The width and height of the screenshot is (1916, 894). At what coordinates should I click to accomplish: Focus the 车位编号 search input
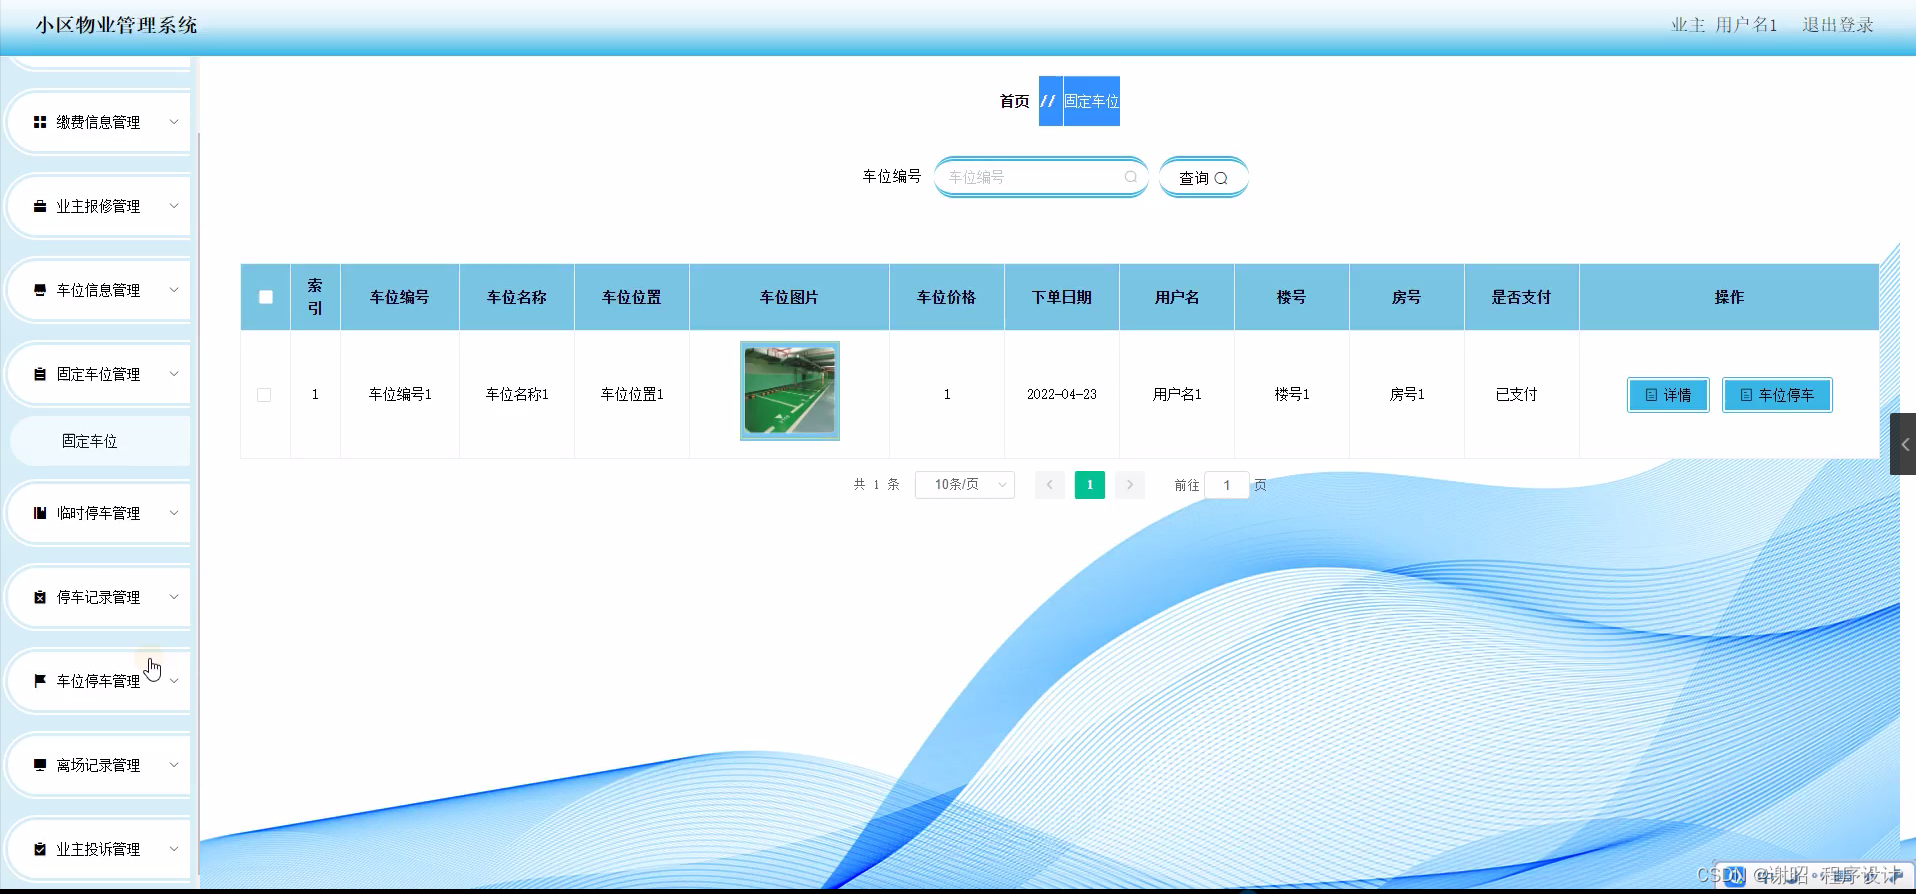point(1041,177)
